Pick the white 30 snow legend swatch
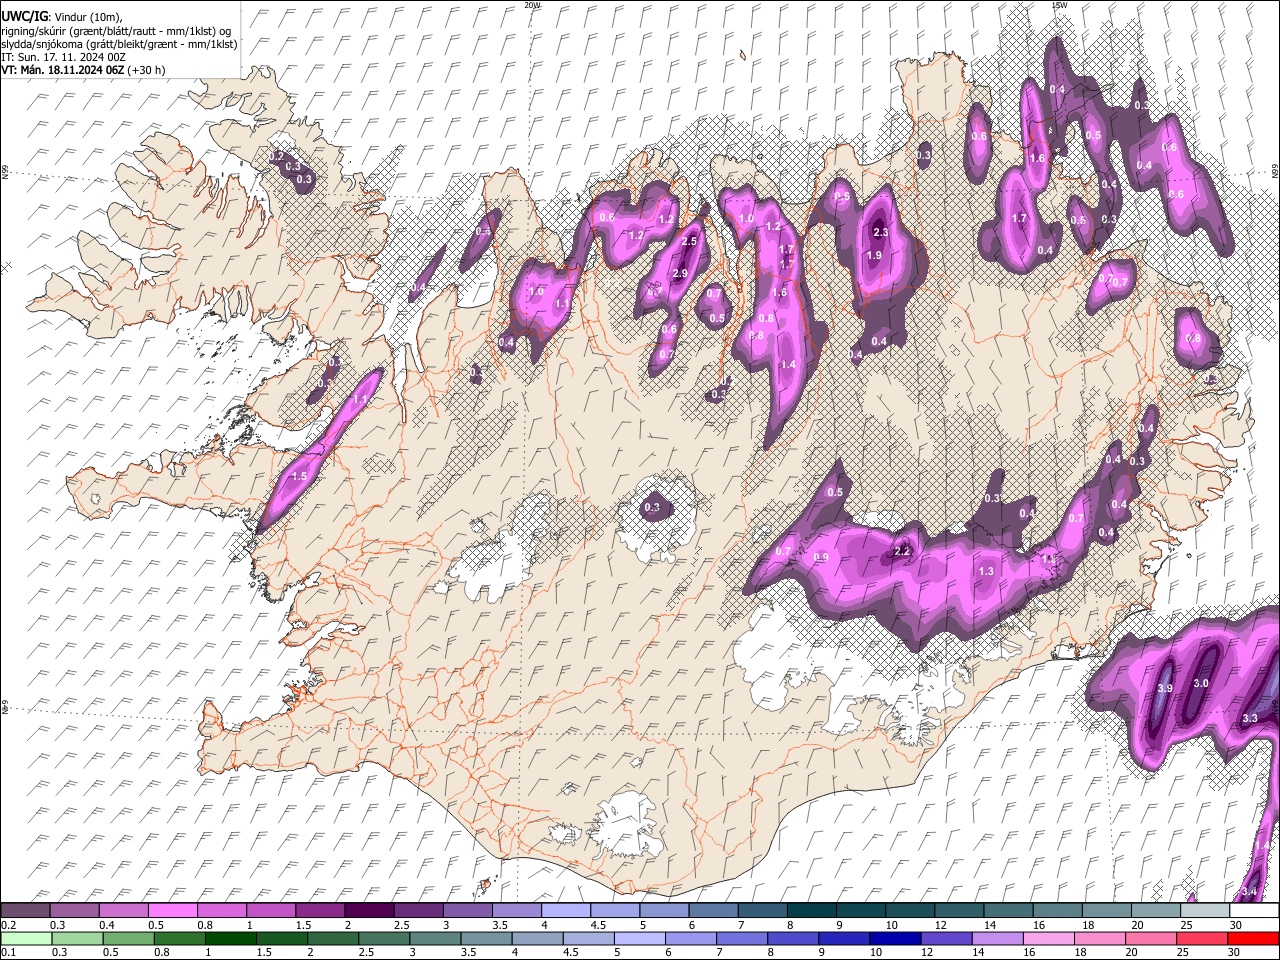This screenshot has width=1280, height=960. (x=1254, y=911)
